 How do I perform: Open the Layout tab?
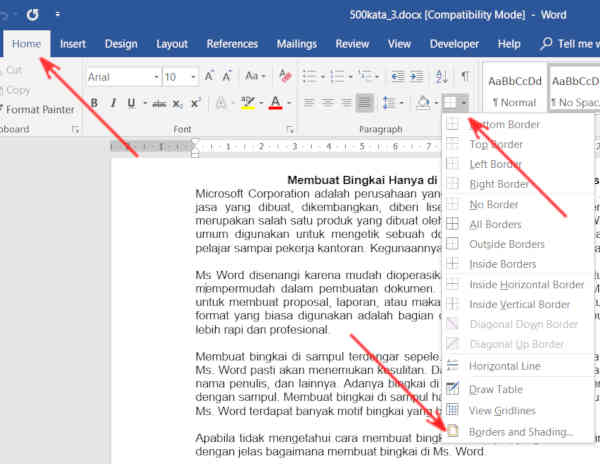[x=172, y=44]
